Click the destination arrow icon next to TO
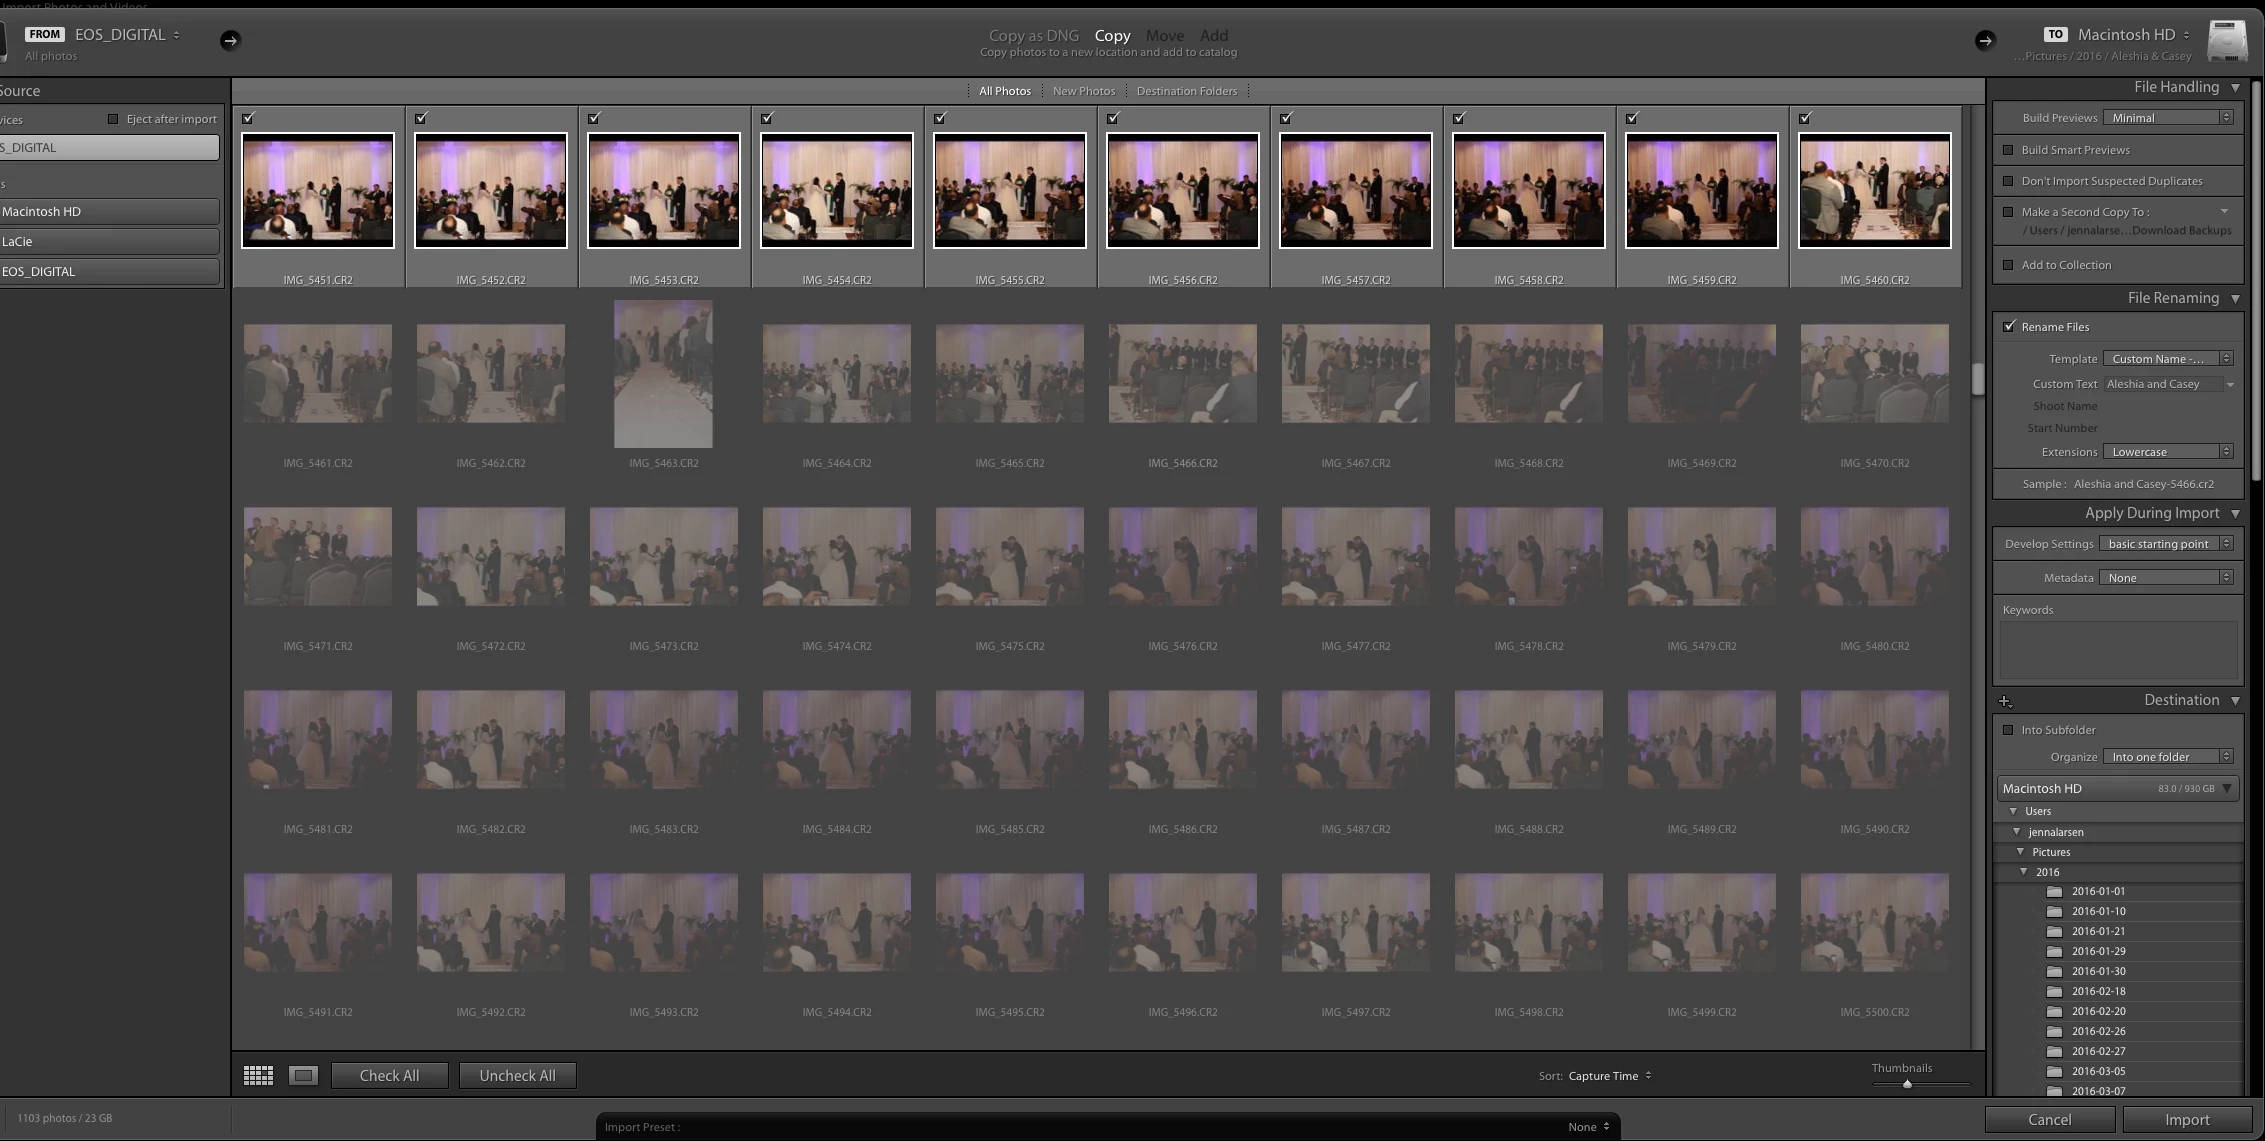2265x1141 pixels. (1985, 40)
